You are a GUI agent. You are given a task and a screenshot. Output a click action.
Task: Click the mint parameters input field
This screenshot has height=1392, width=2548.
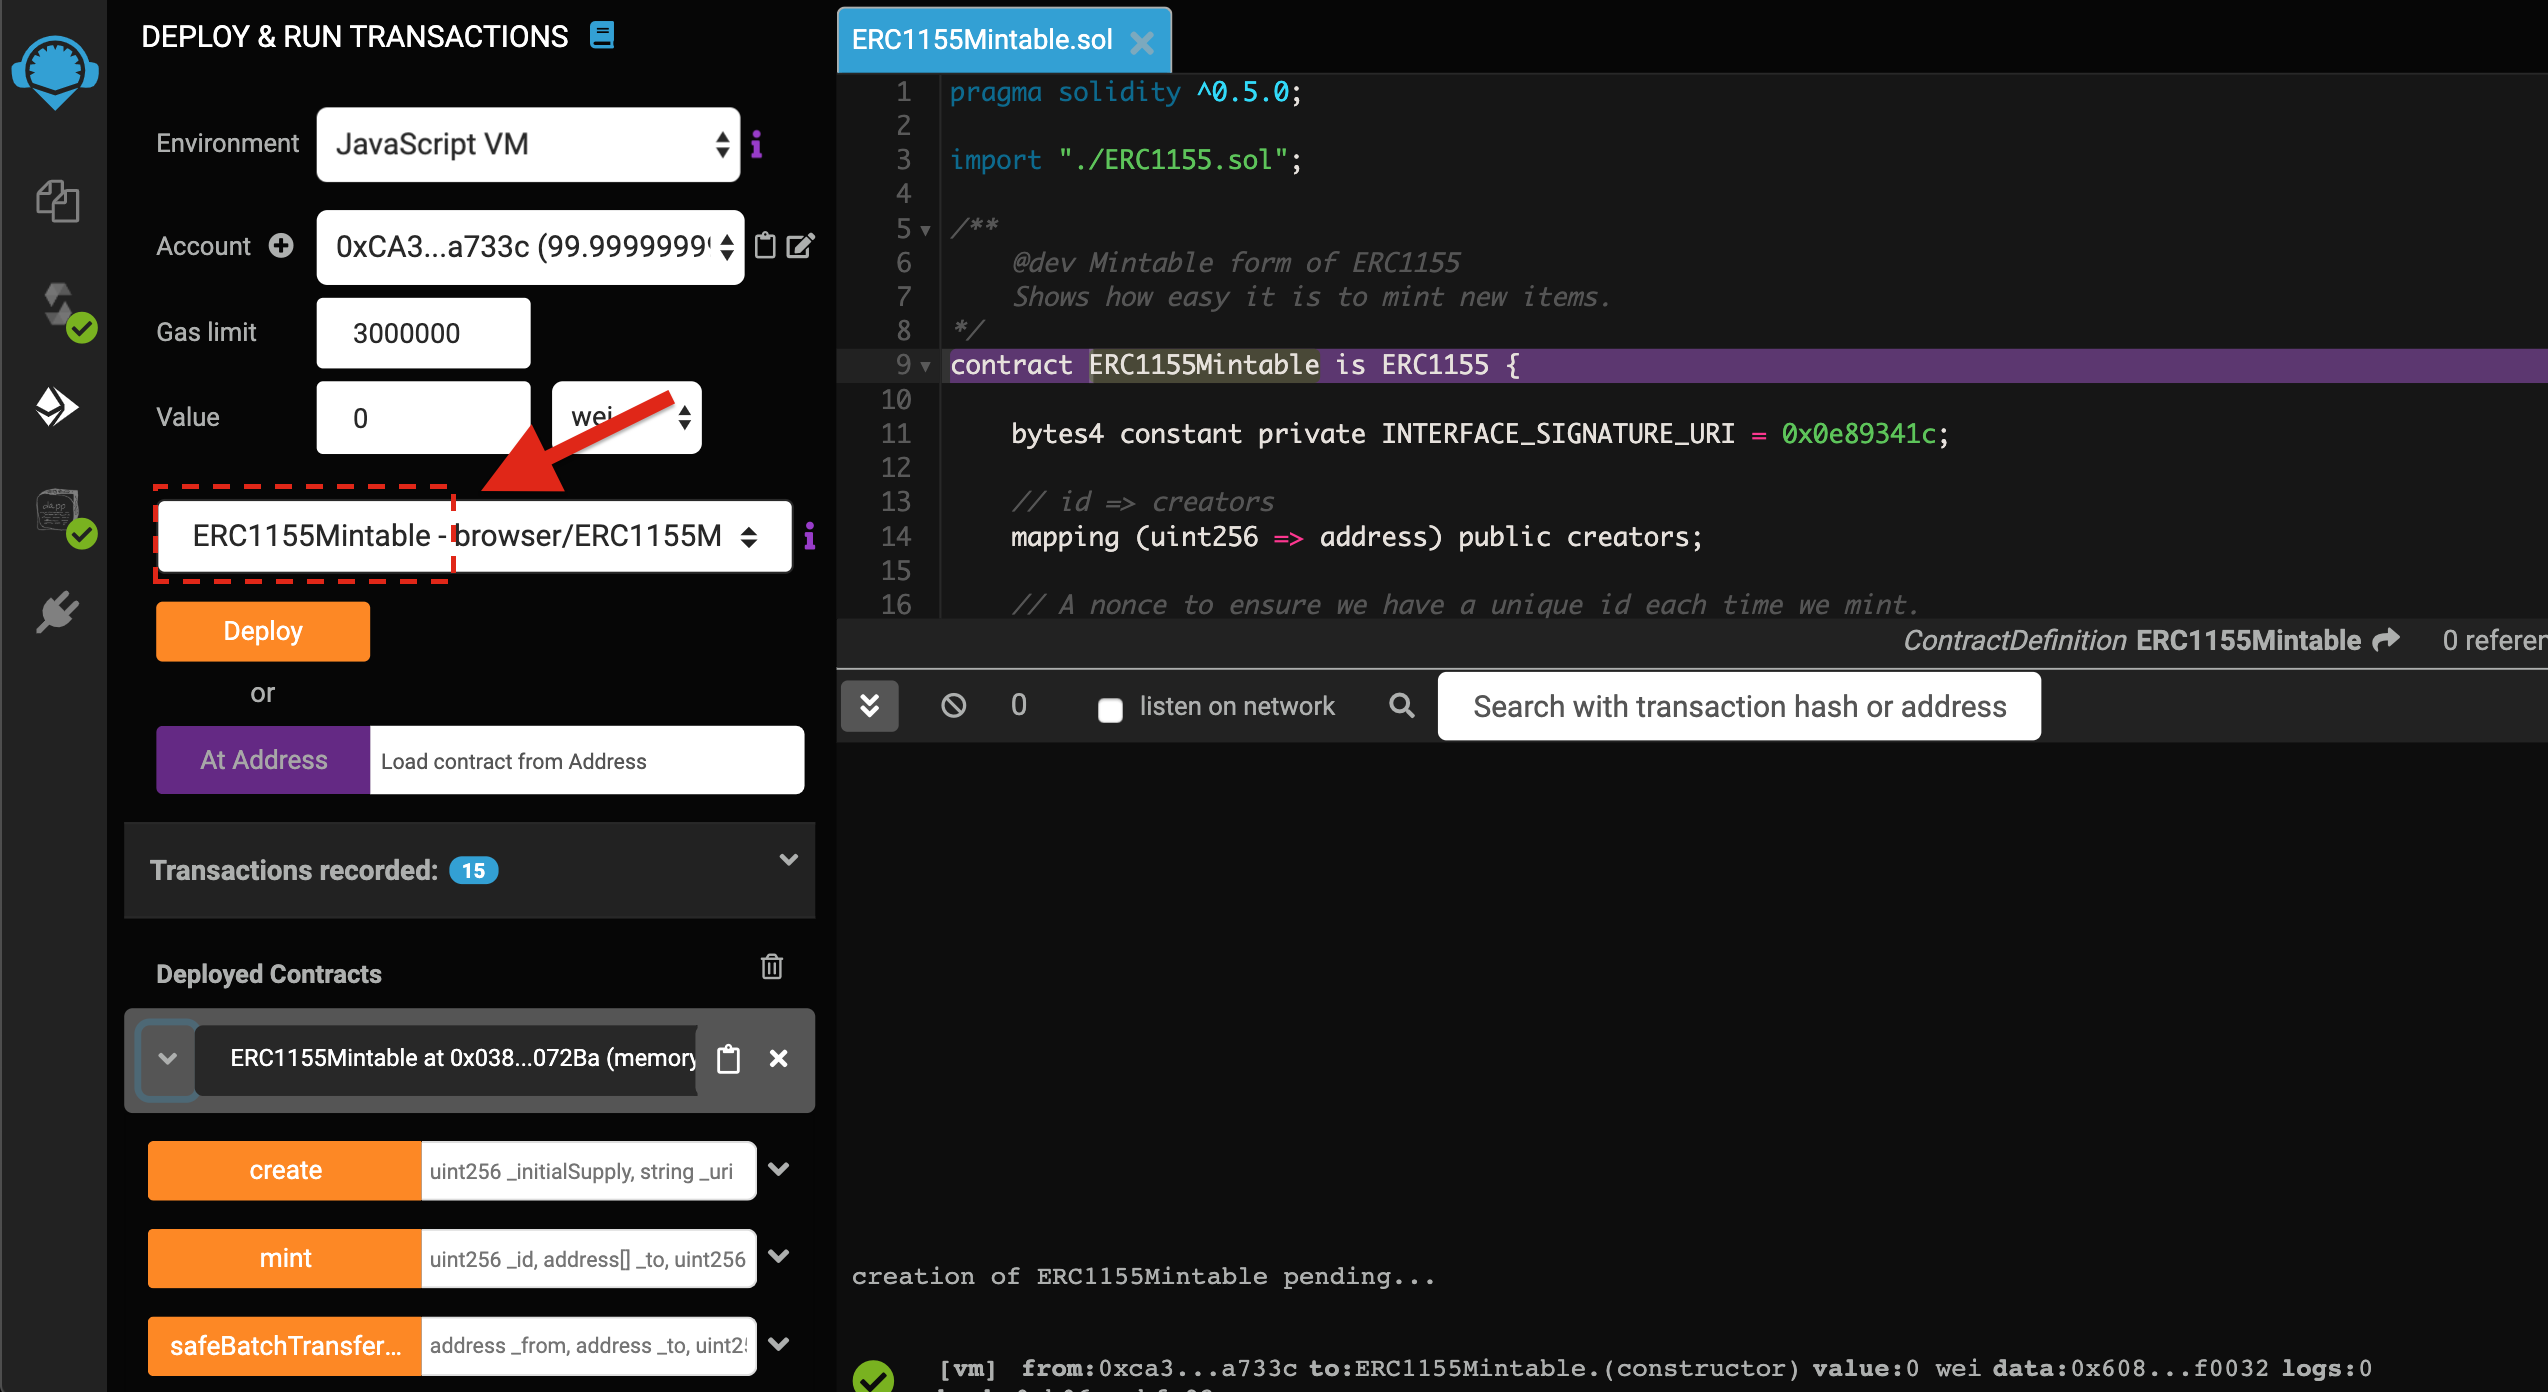pyautogui.click(x=589, y=1258)
